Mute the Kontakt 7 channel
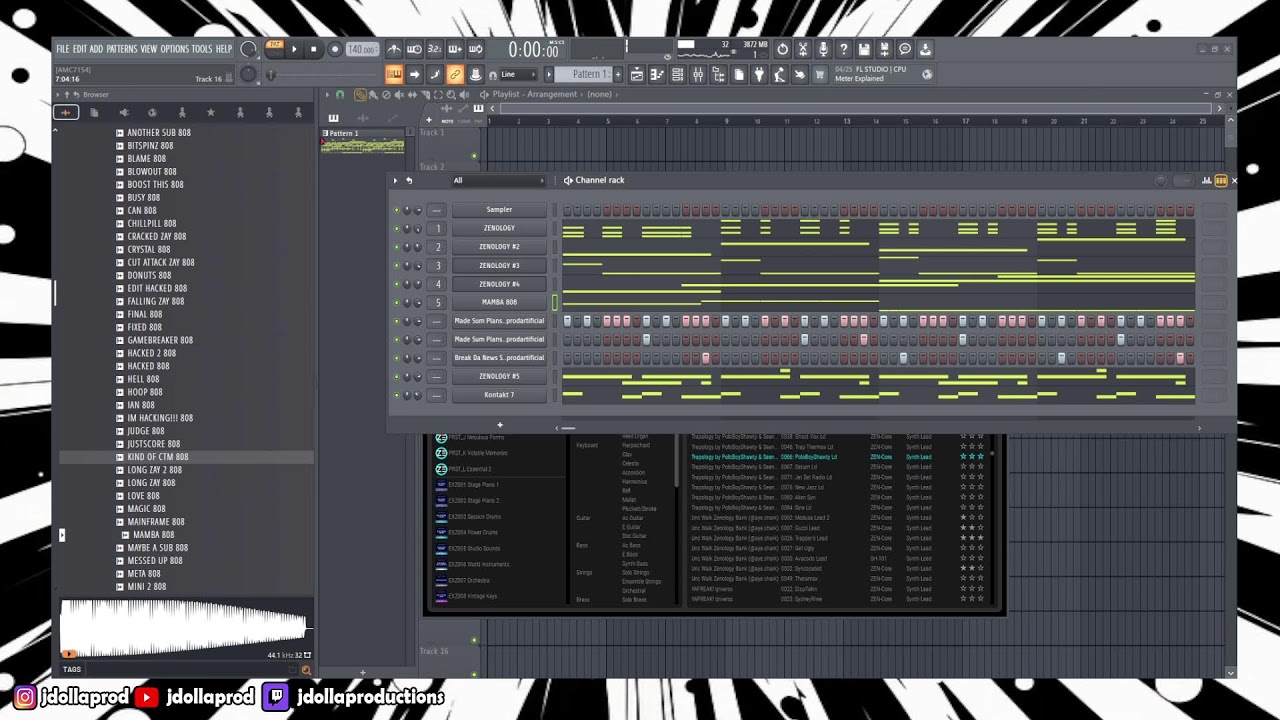Image resolution: width=1280 pixels, height=720 pixels. tap(396, 395)
